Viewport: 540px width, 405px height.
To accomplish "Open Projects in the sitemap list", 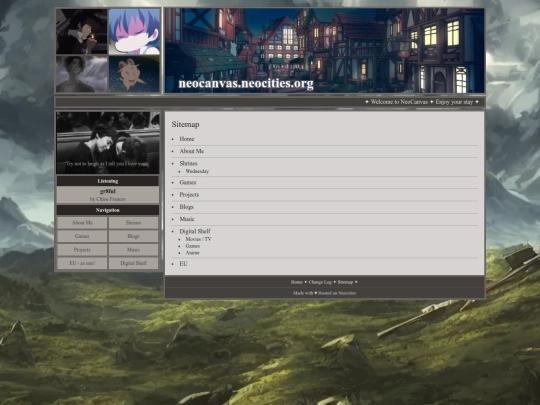I will pyautogui.click(x=189, y=195).
